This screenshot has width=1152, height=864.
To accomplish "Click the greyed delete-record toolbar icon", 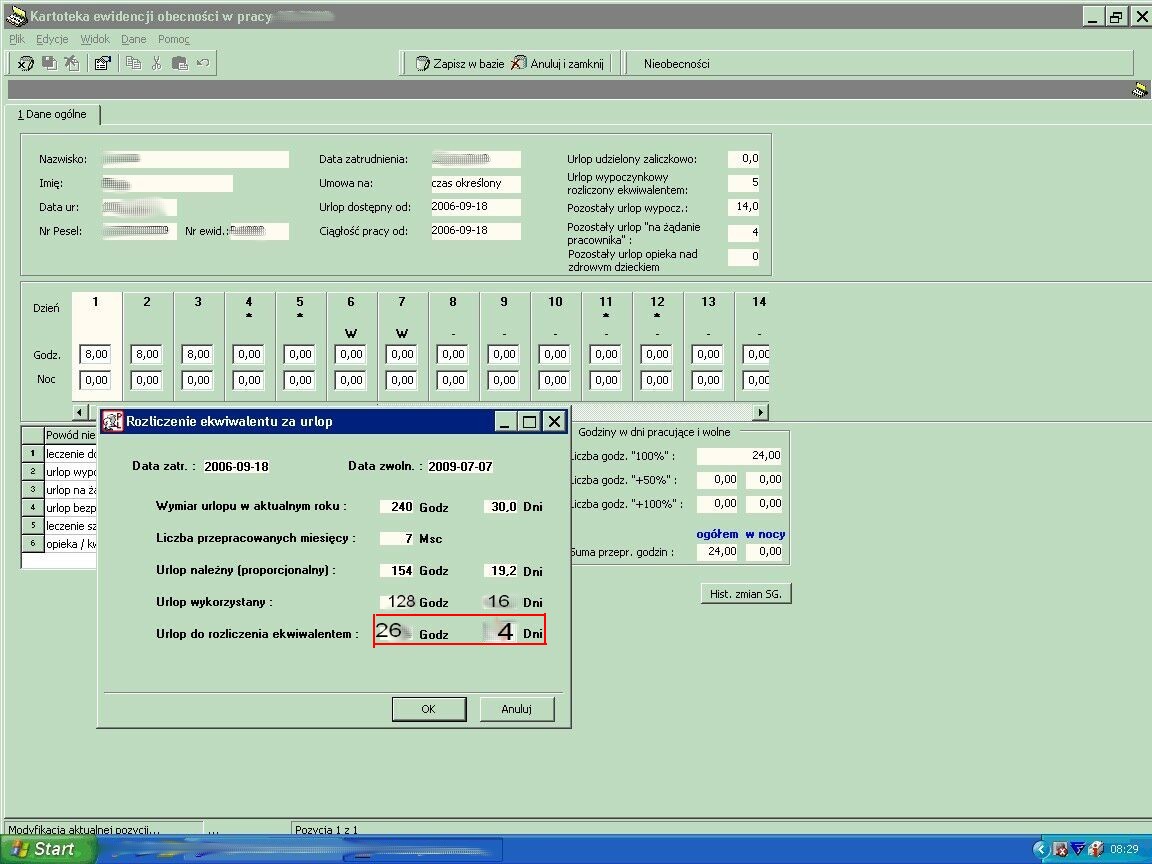I will tap(71, 63).
